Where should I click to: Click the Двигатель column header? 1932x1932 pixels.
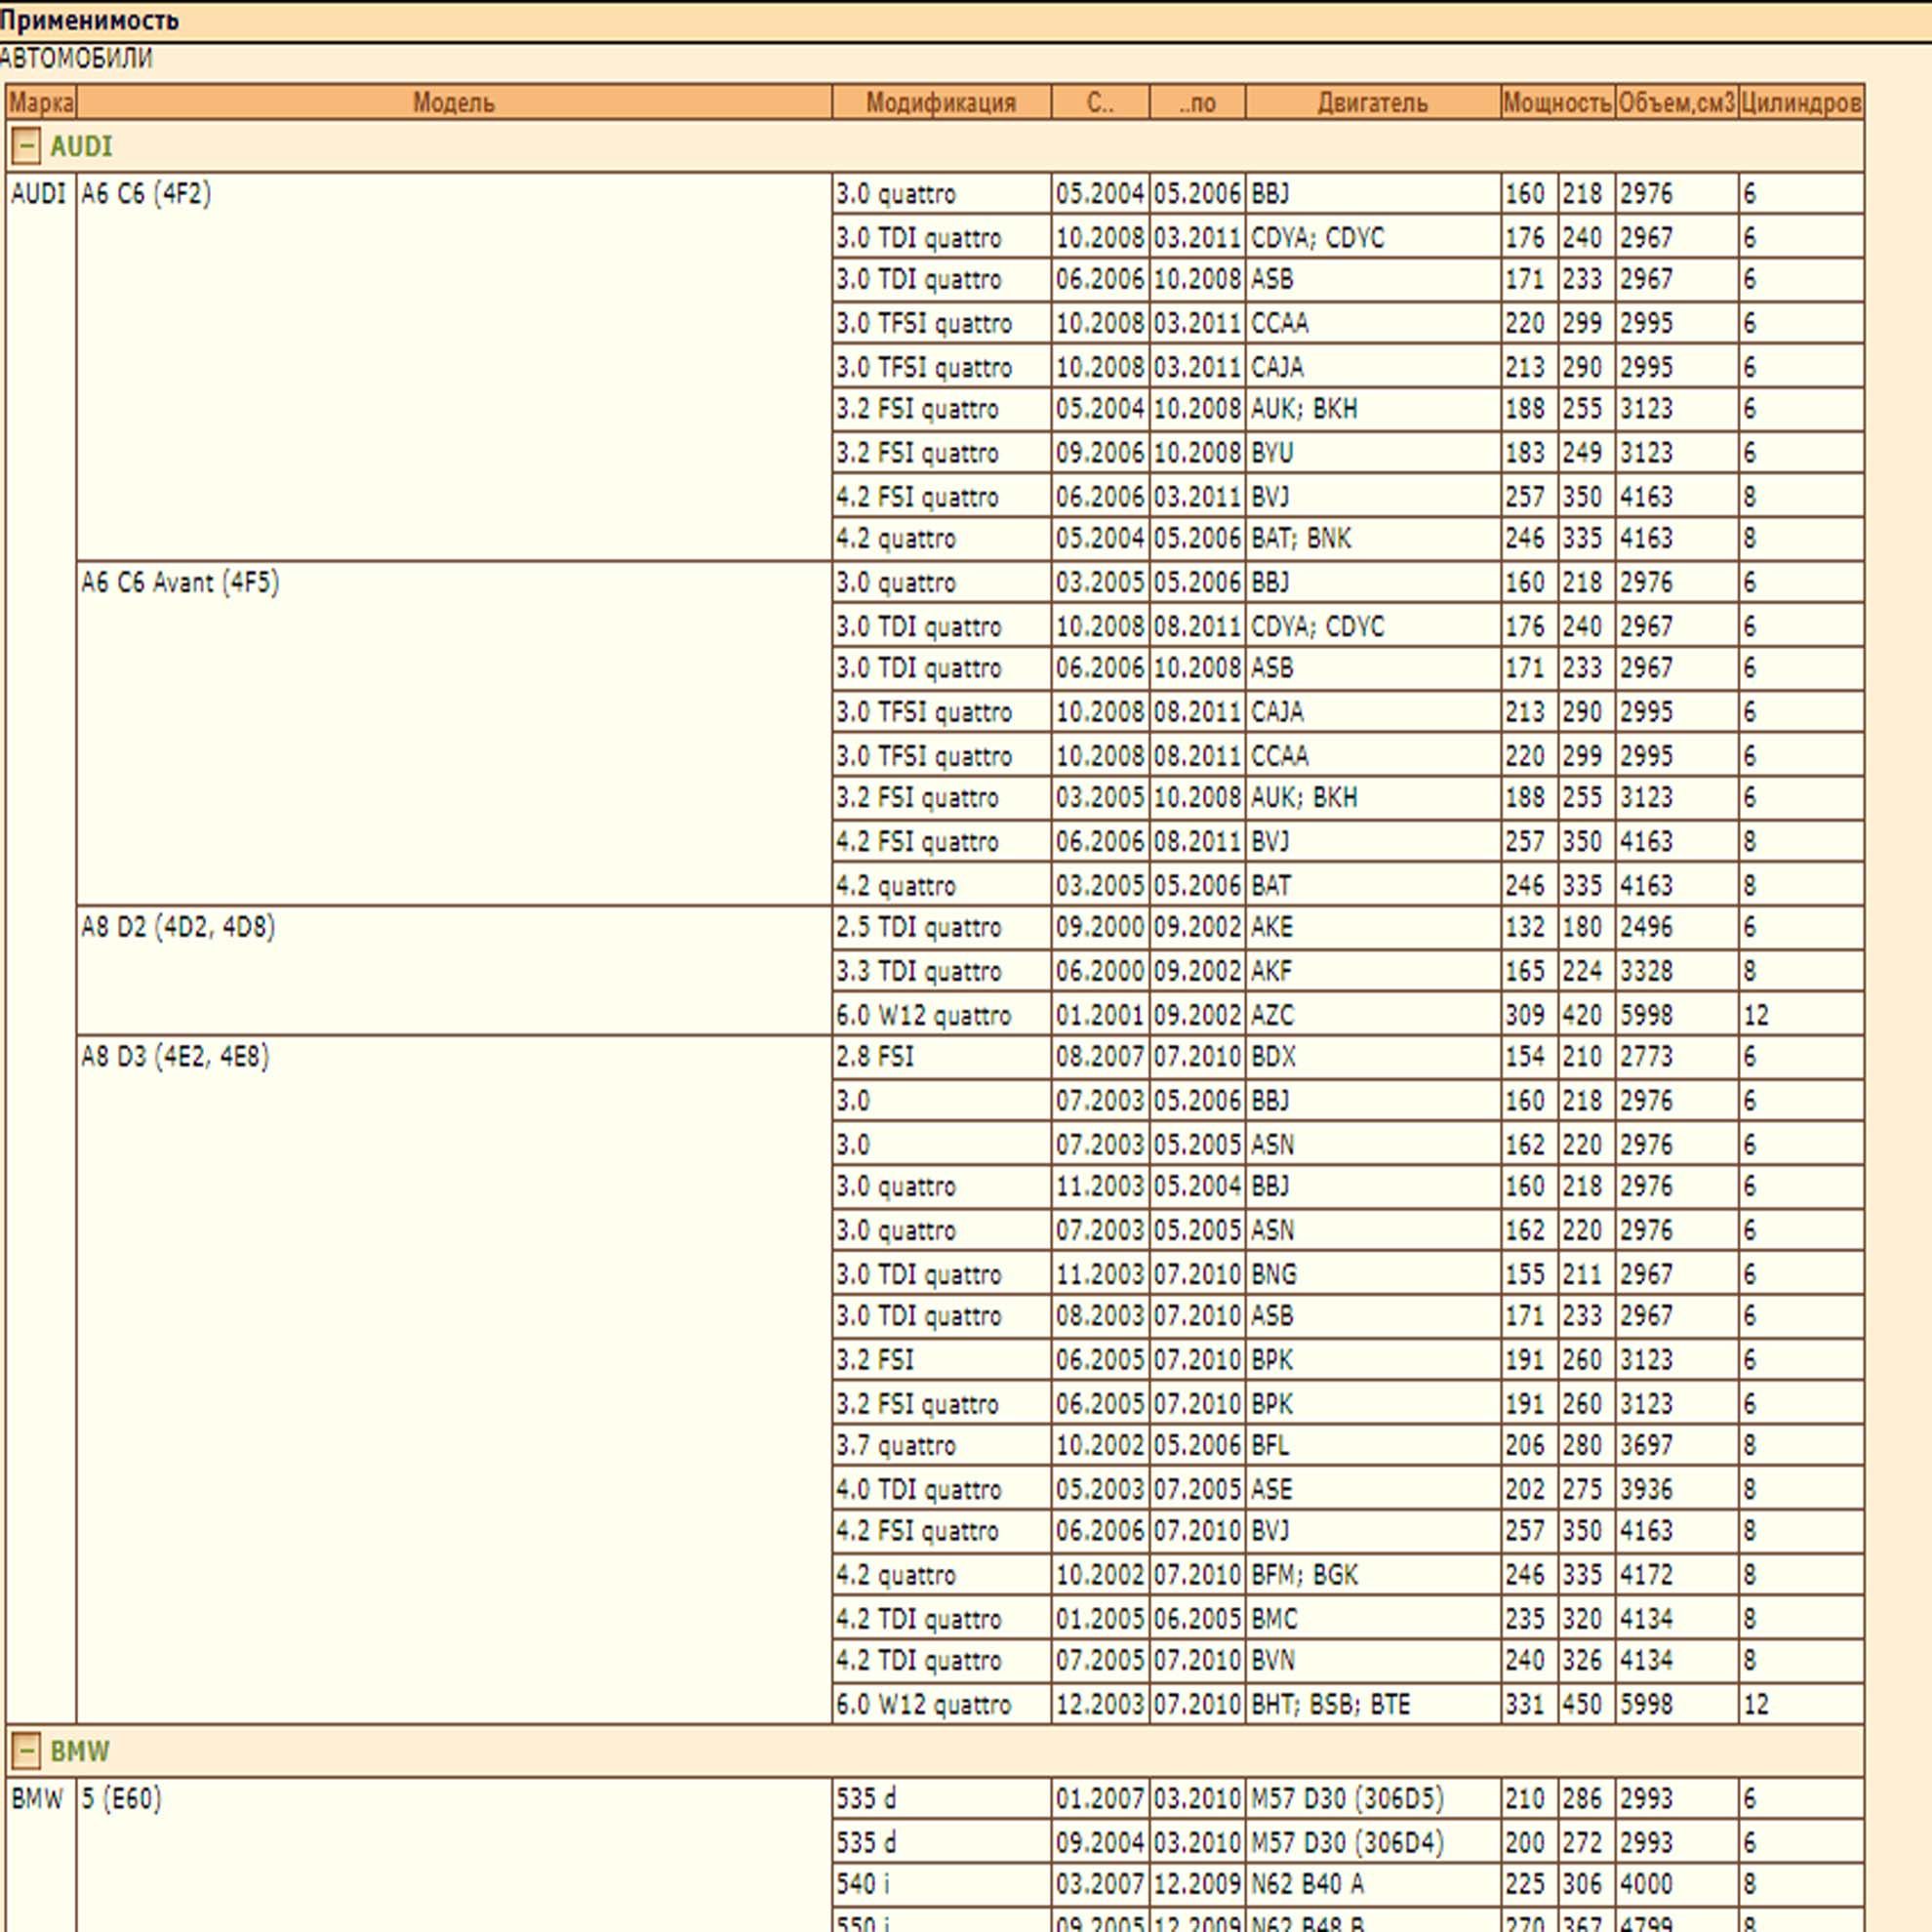pos(1372,102)
